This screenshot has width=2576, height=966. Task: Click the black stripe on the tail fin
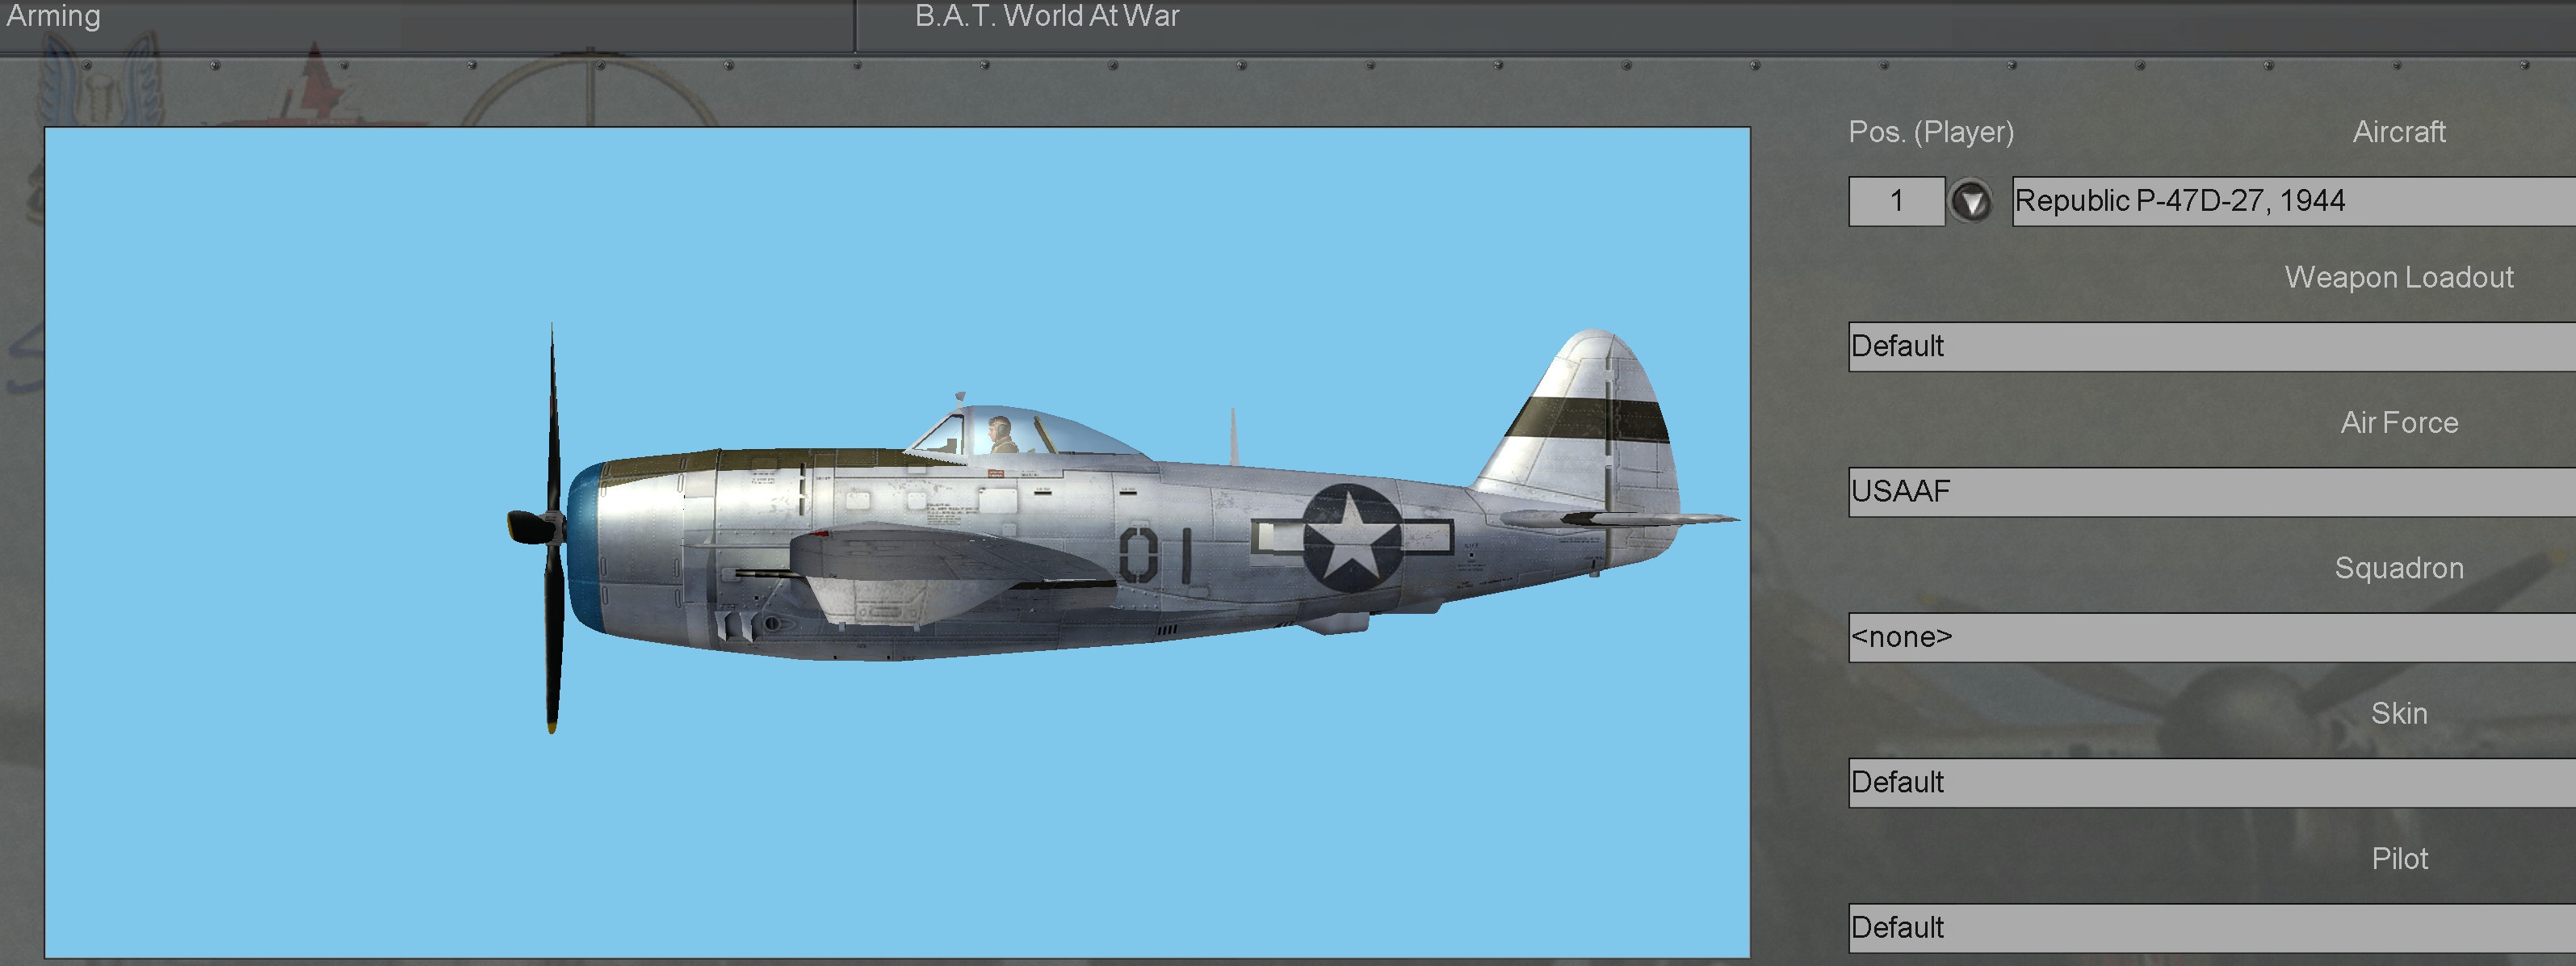[1585, 419]
